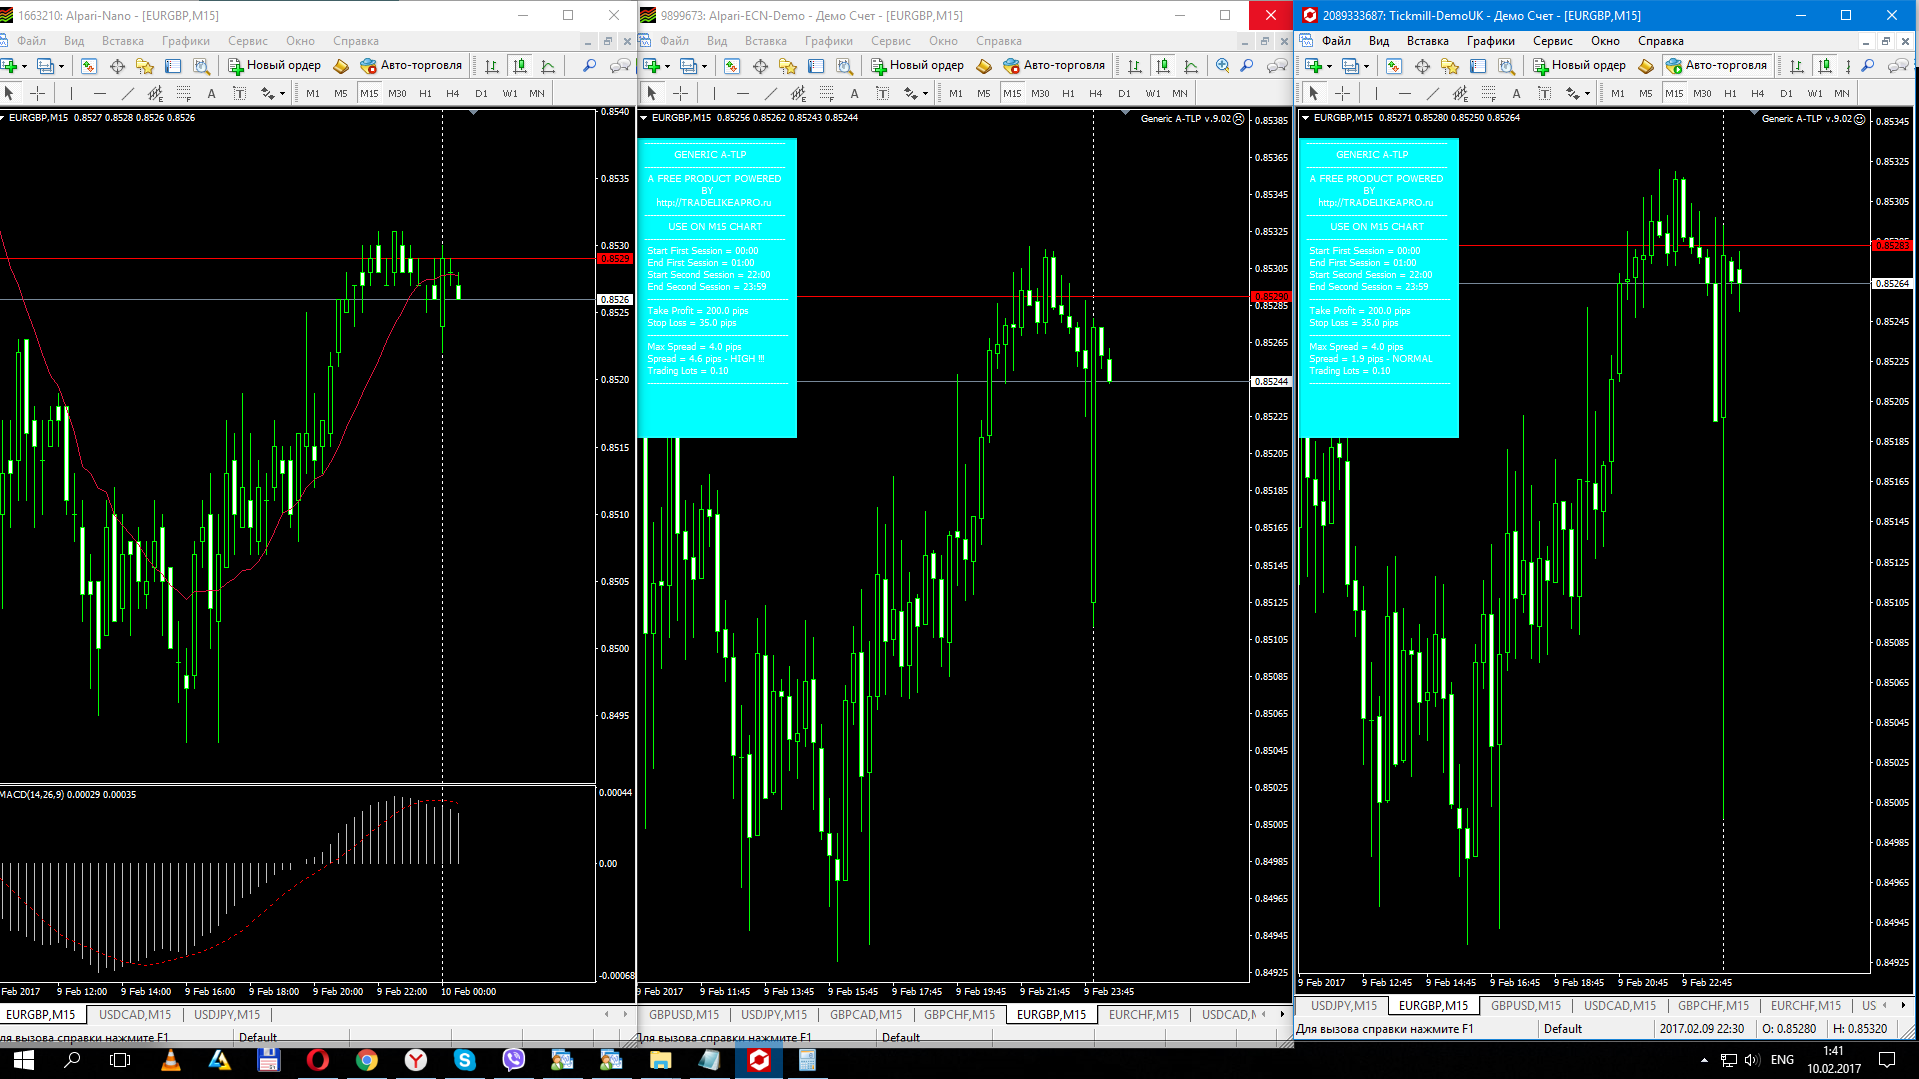Expand new chart dropdown arrow in the Alpari-ECN-Demo window
This screenshot has width=1919, height=1079.
pyautogui.click(x=667, y=67)
